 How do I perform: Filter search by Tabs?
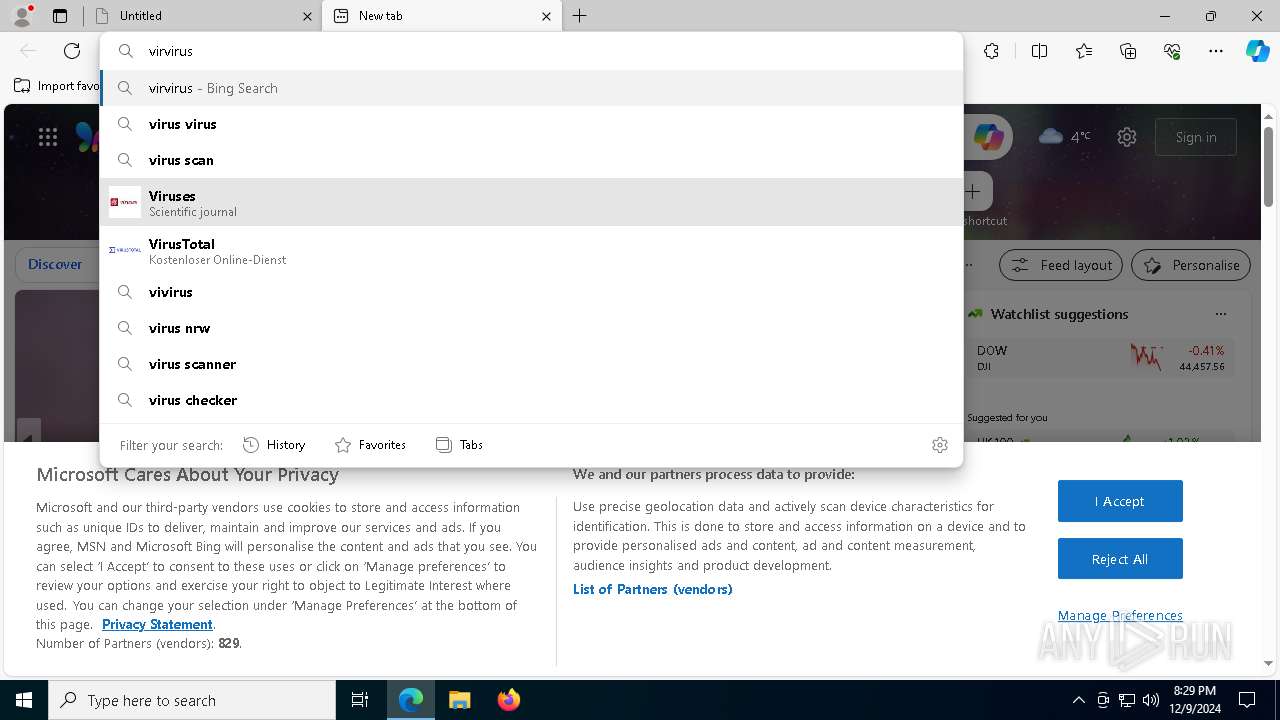point(459,445)
